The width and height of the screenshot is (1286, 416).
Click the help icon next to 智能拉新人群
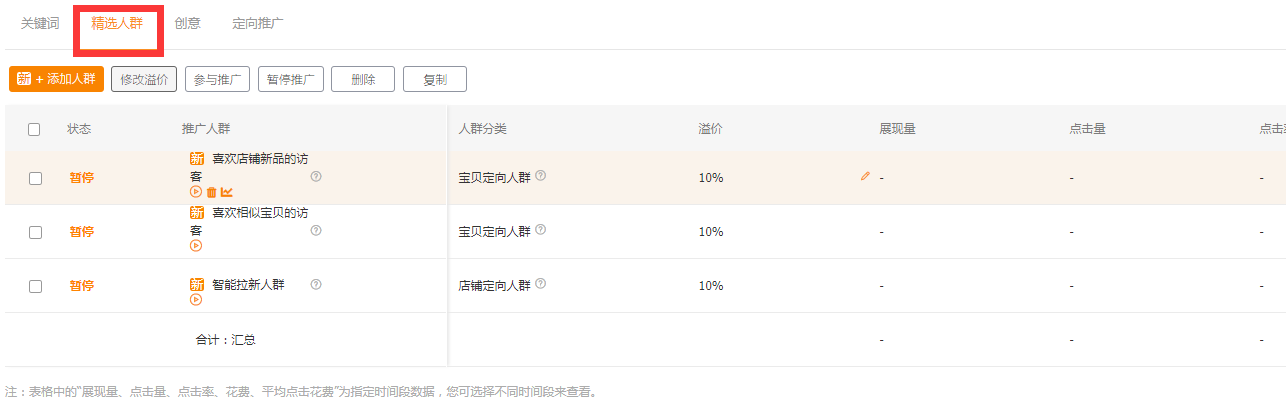[x=316, y=285]
